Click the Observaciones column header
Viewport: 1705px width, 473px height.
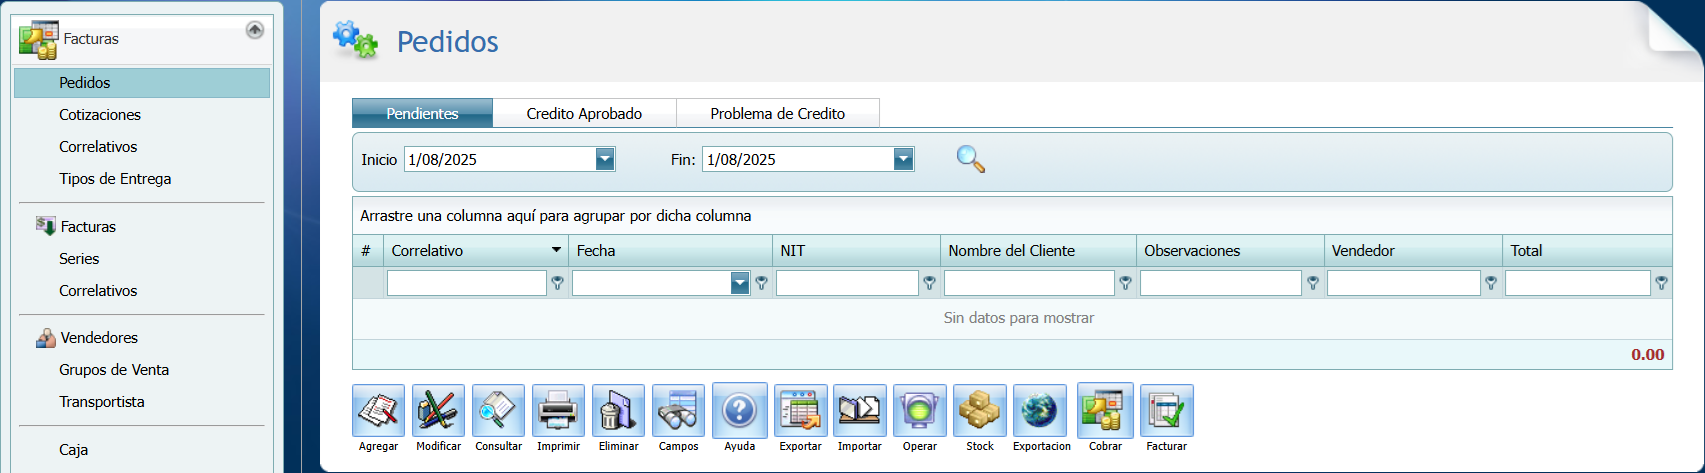pyautogui.click(x=1230, y=251)
